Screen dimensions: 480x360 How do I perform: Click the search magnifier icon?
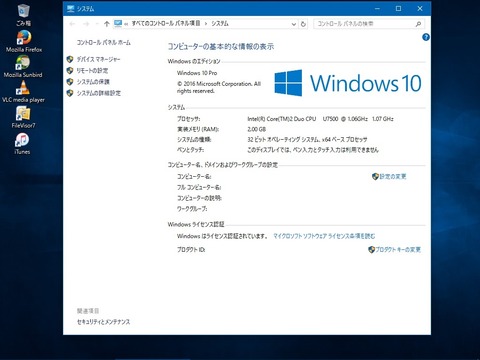(x=418, y=24)
